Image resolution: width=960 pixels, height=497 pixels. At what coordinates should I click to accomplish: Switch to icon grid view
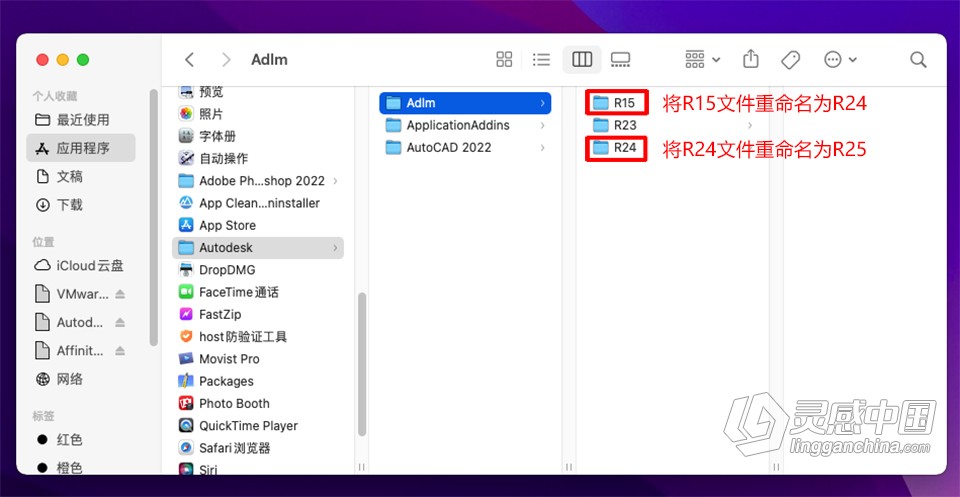(x=504, y=59)
